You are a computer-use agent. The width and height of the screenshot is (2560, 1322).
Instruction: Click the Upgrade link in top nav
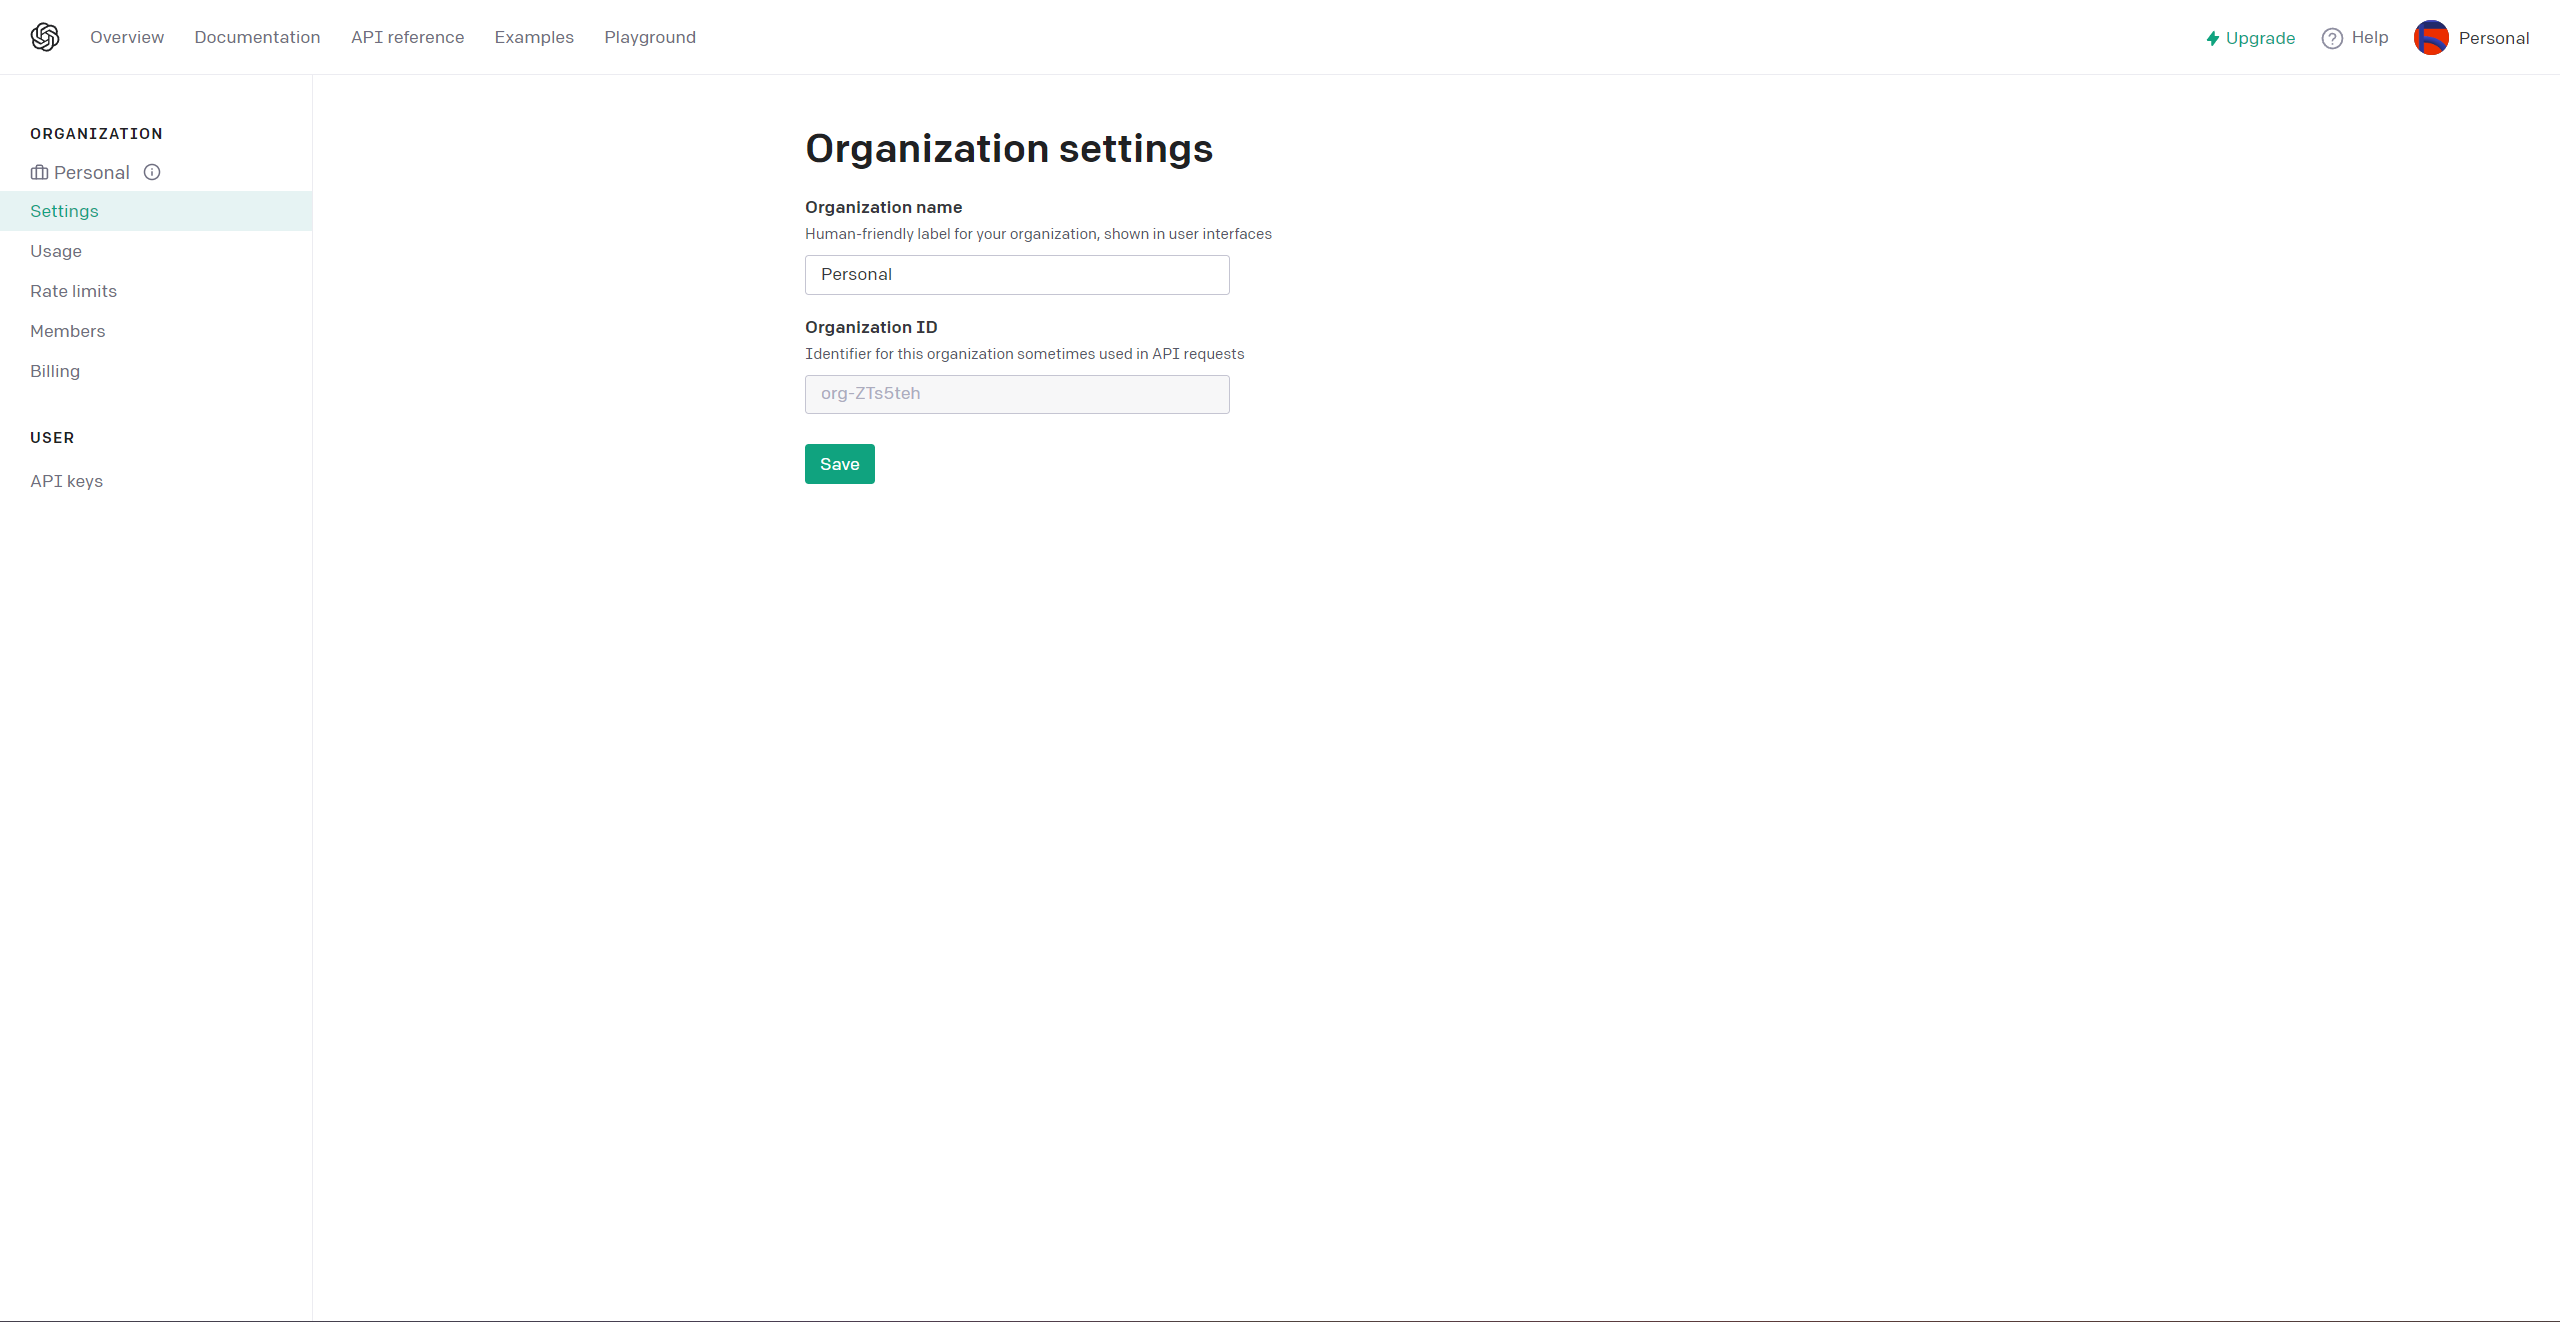2250,37
